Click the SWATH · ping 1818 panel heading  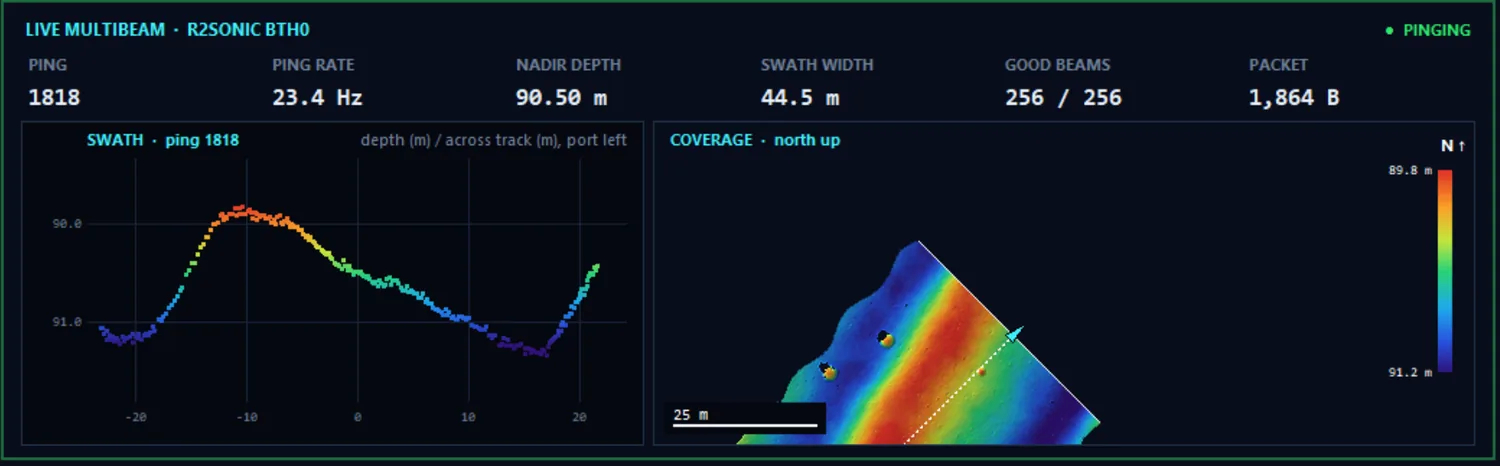coord(163,140)
